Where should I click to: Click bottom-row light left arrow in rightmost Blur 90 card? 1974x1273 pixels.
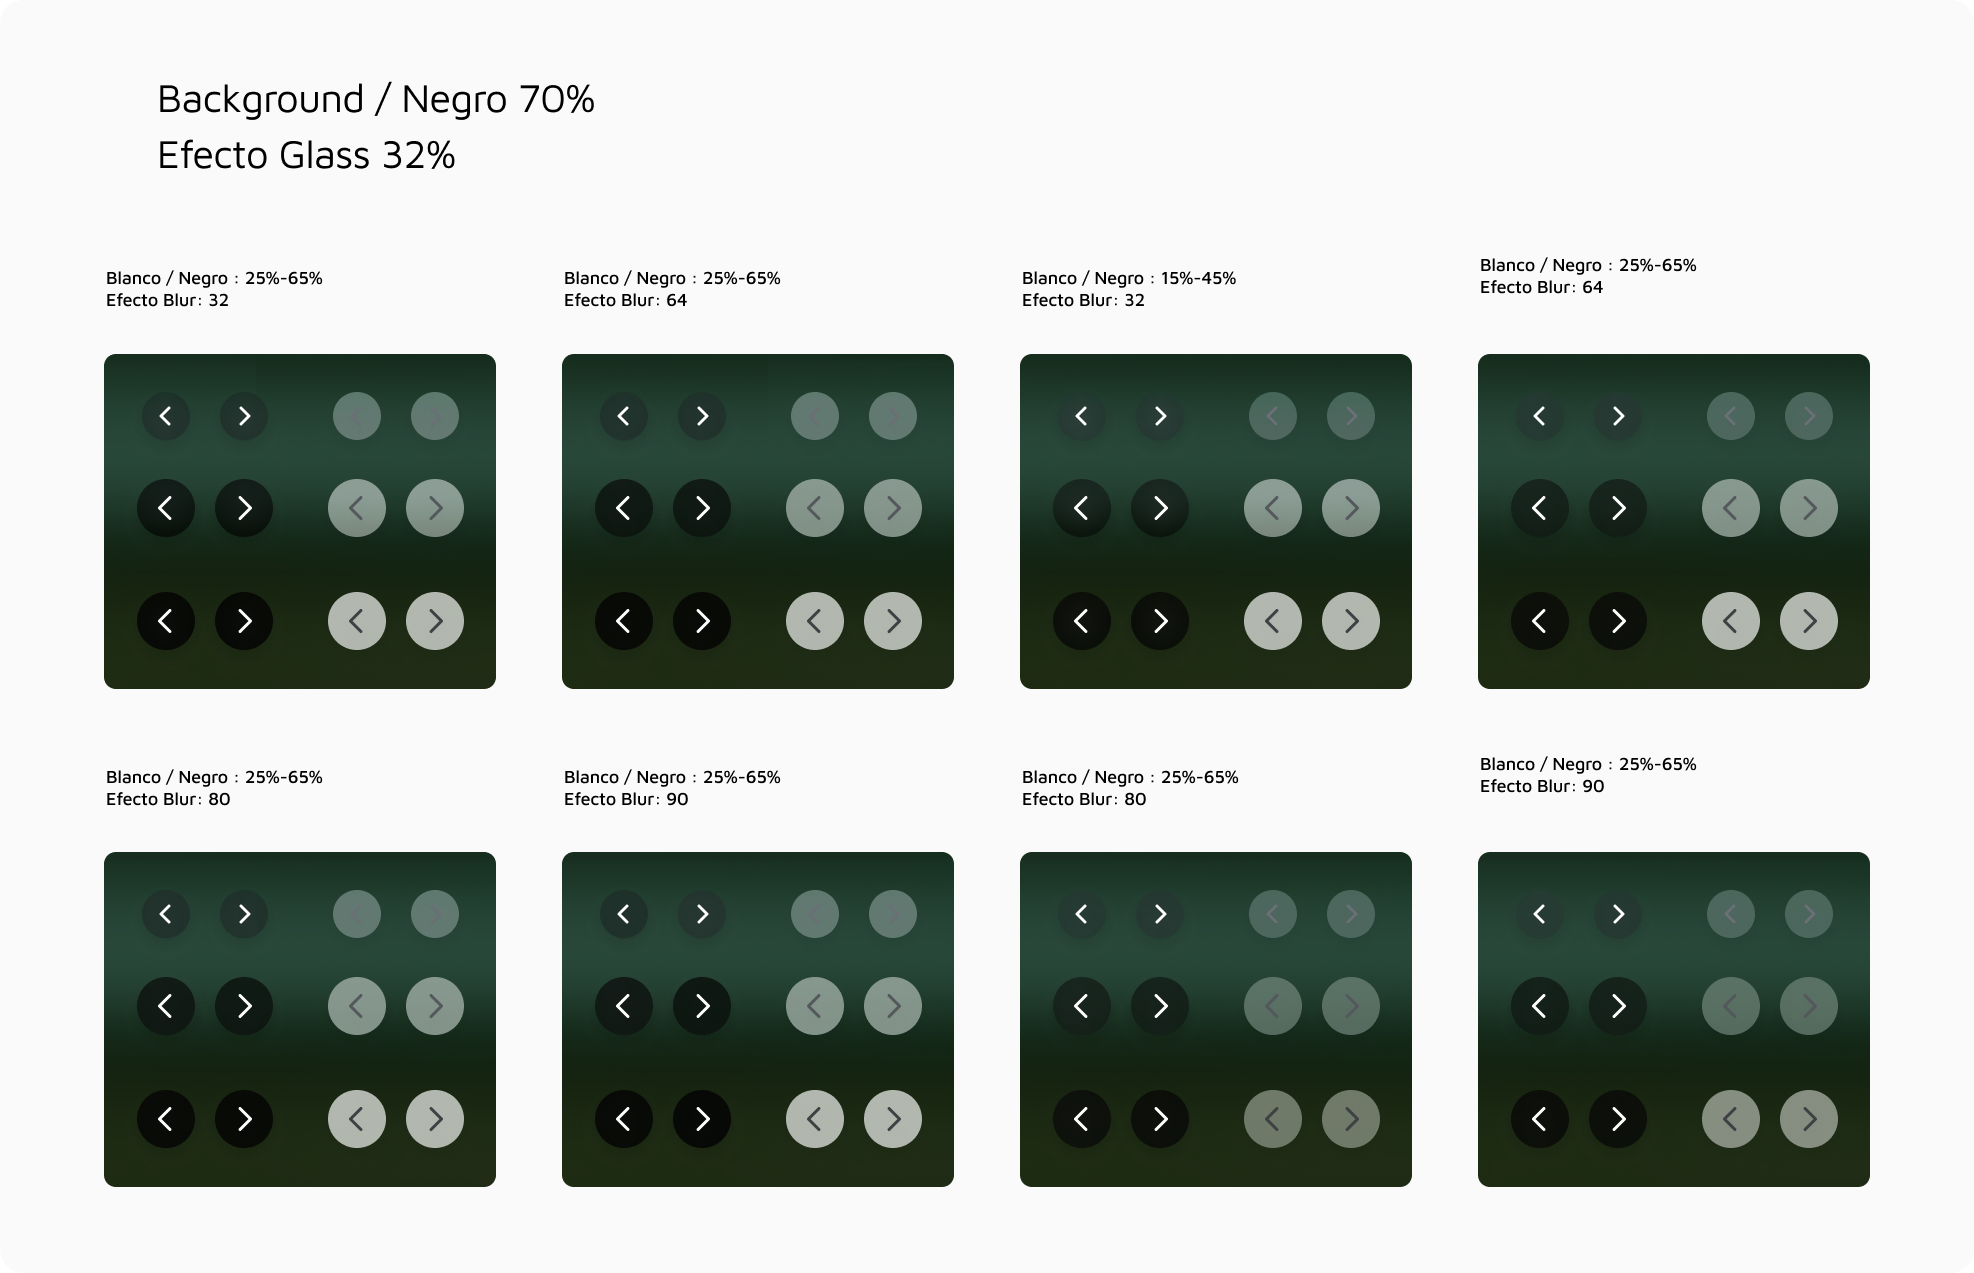pos(1731,1119)
